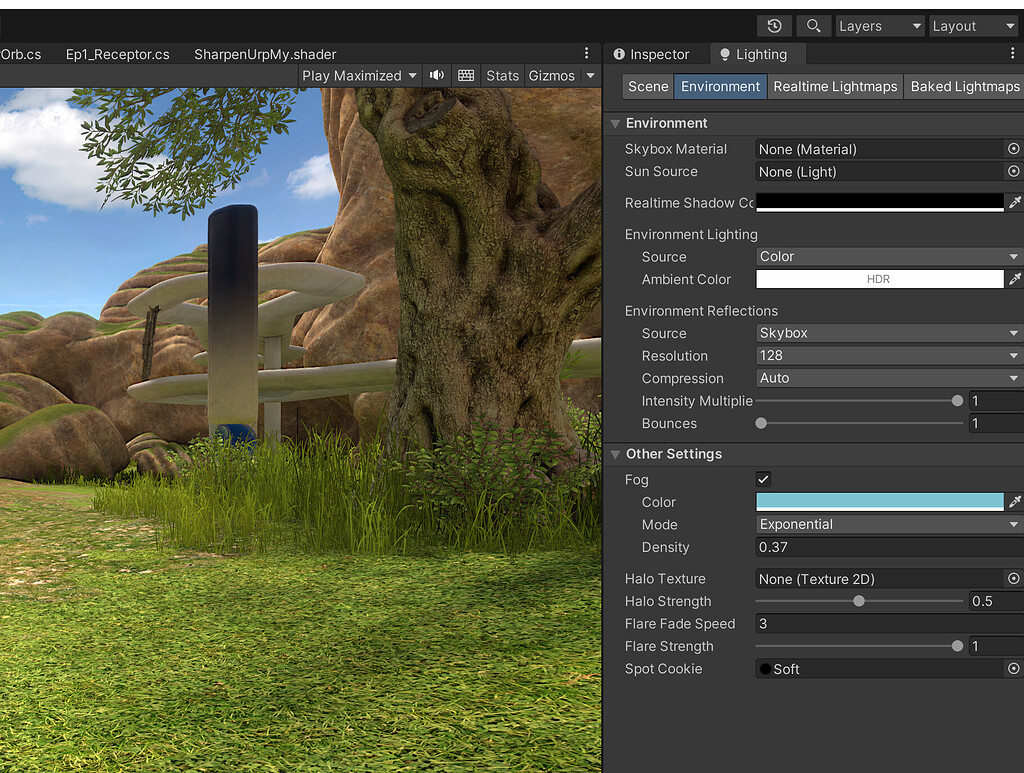The width and height of the screenshot is (1024, 773).
Task: Adjust the Halo Strength slider
Action: coord(858,601)
